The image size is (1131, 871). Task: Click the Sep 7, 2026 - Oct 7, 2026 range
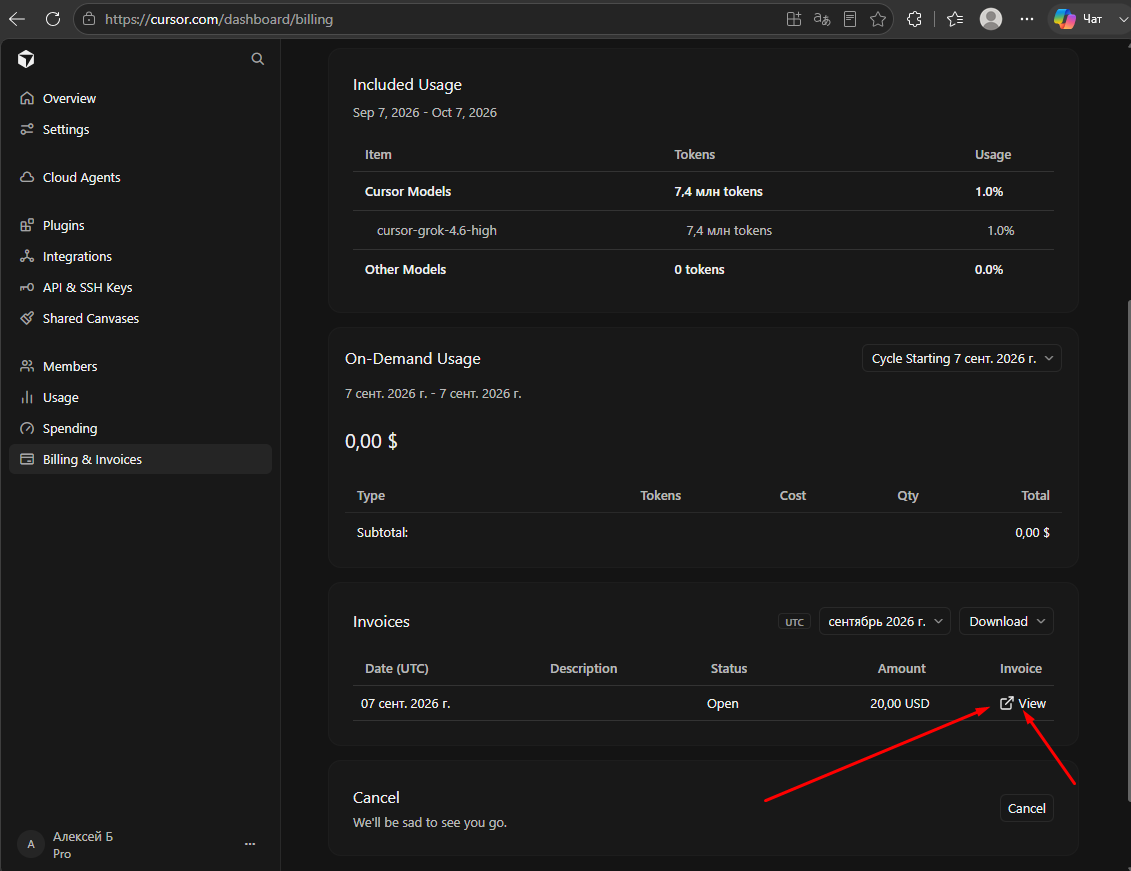[425, 112]
